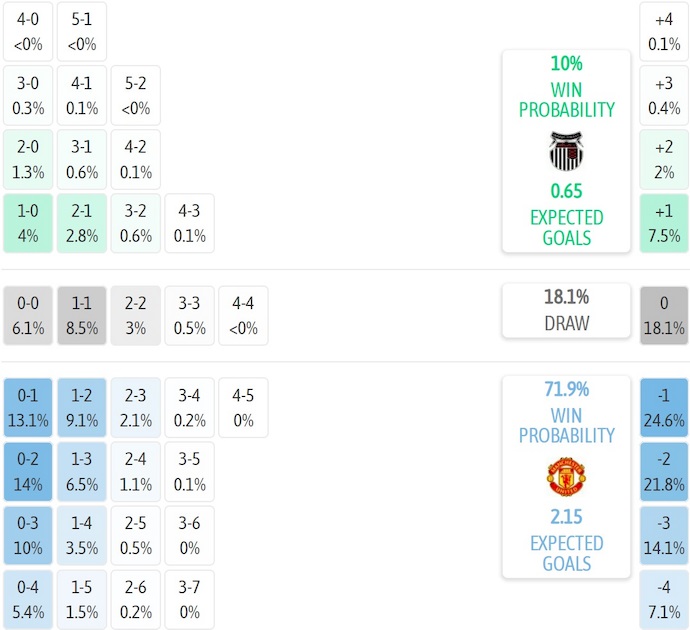This screenshot has width=690, height=630.
Task: Click the 2.15 expected goals value
Action: (x=566, y=517)
